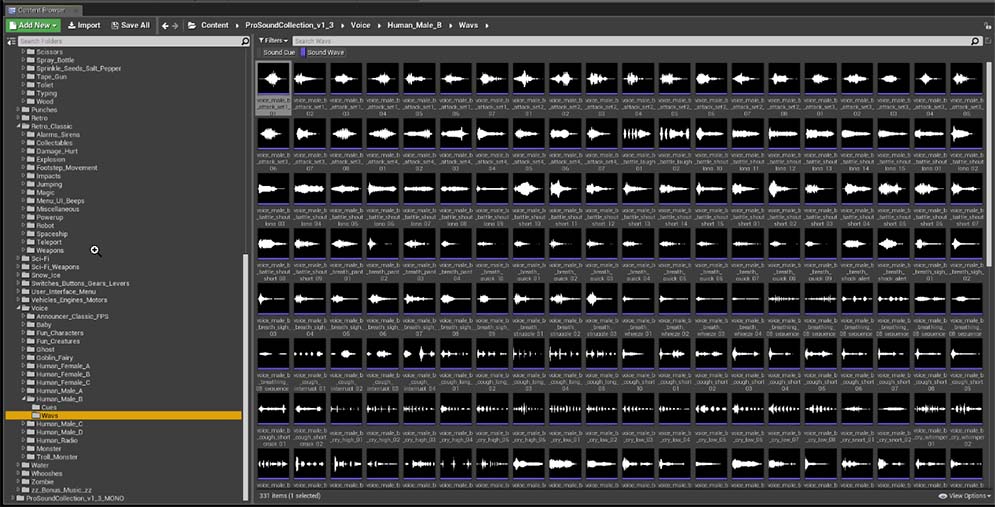Viewport: 995px width, 507px height.
Task: Click the Content breadcrumb
Action: pos(214,25)
